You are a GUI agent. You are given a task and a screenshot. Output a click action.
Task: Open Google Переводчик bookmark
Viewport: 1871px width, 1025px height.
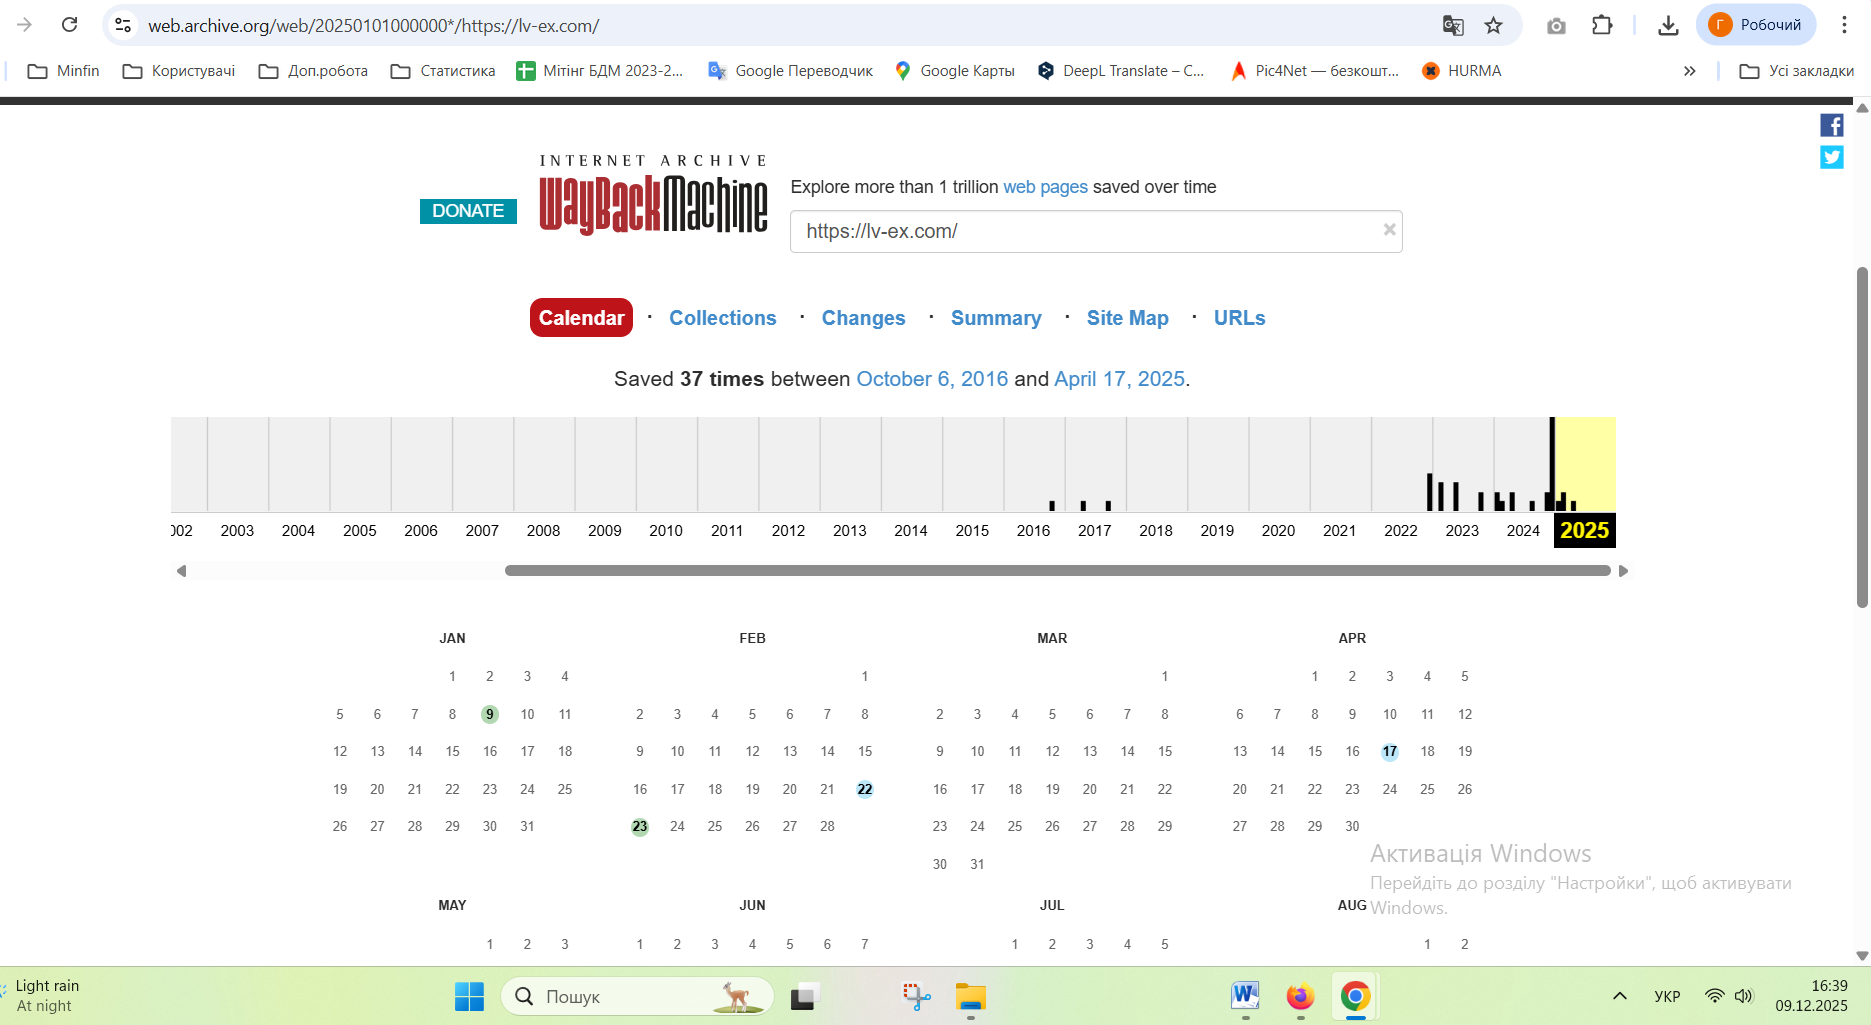tap(790, 71)
